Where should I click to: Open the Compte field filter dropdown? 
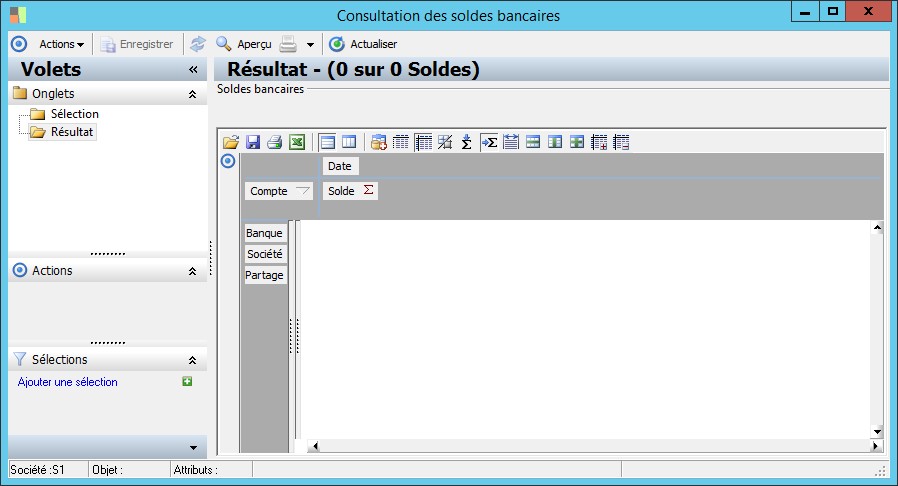coord(302,191)
